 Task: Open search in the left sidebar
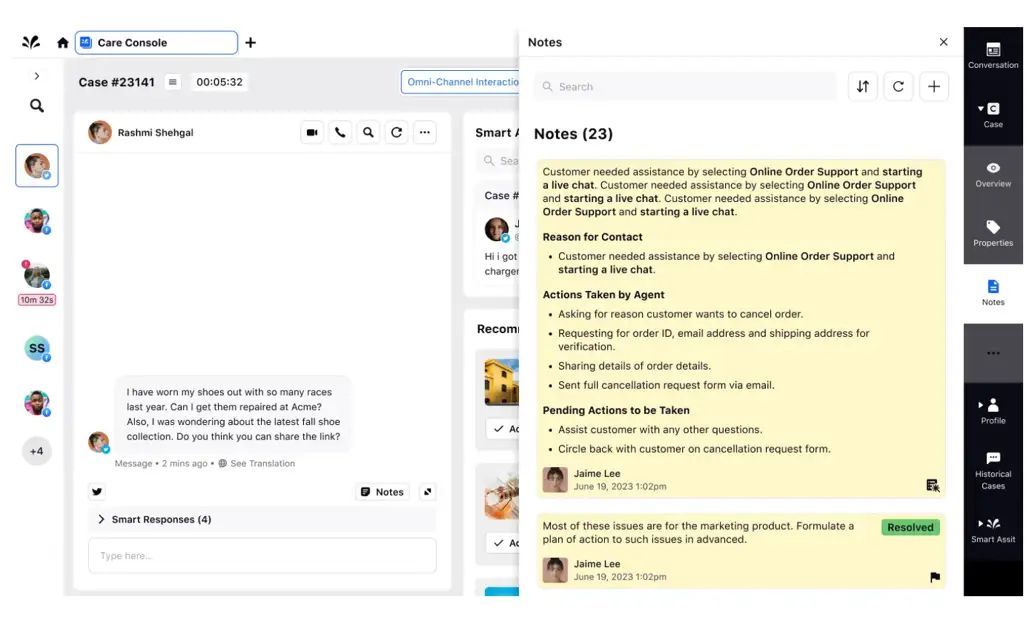[37, 106]
